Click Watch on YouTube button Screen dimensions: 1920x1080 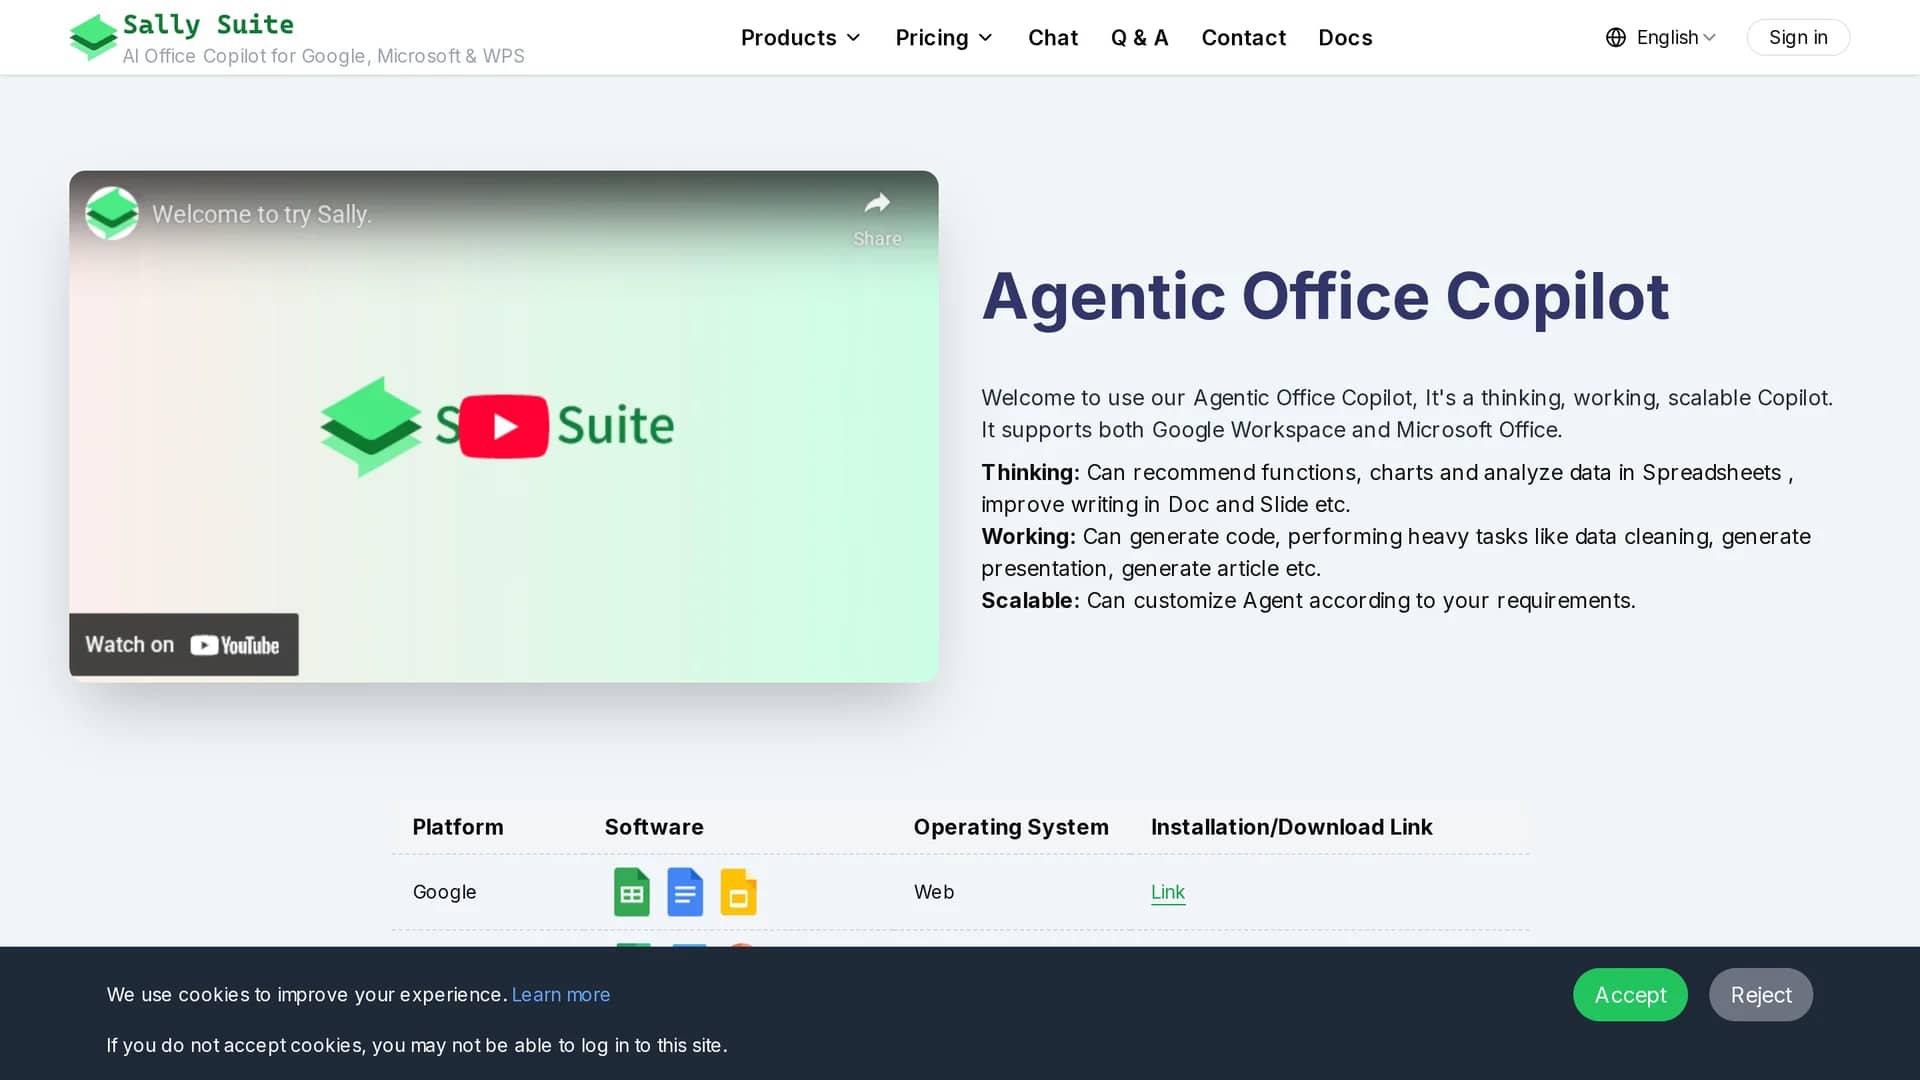click(x=184, y=645)
